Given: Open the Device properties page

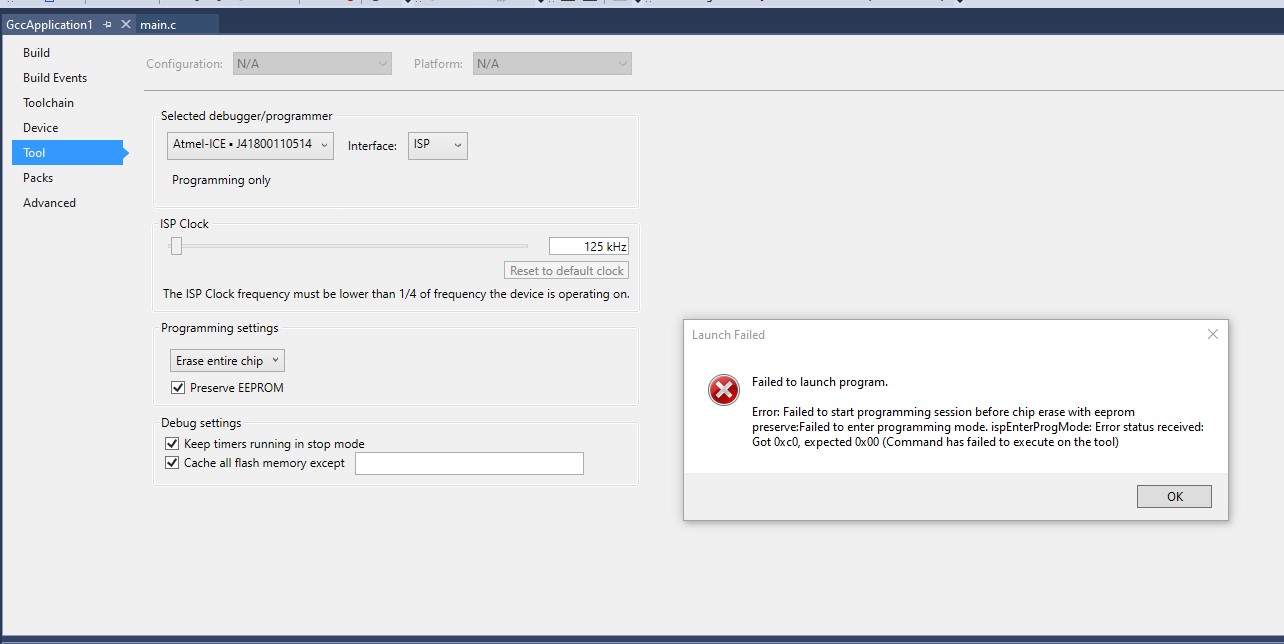Looking at the screenshot, I should (x=41, y=128).
